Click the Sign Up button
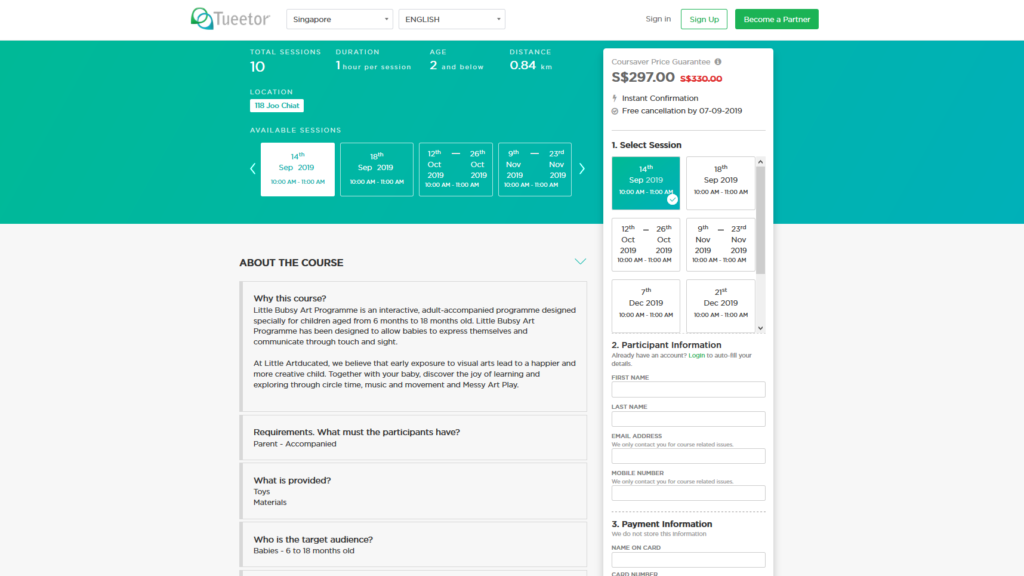This screenshot has height=576, width=1024. [x=704, y=19]
